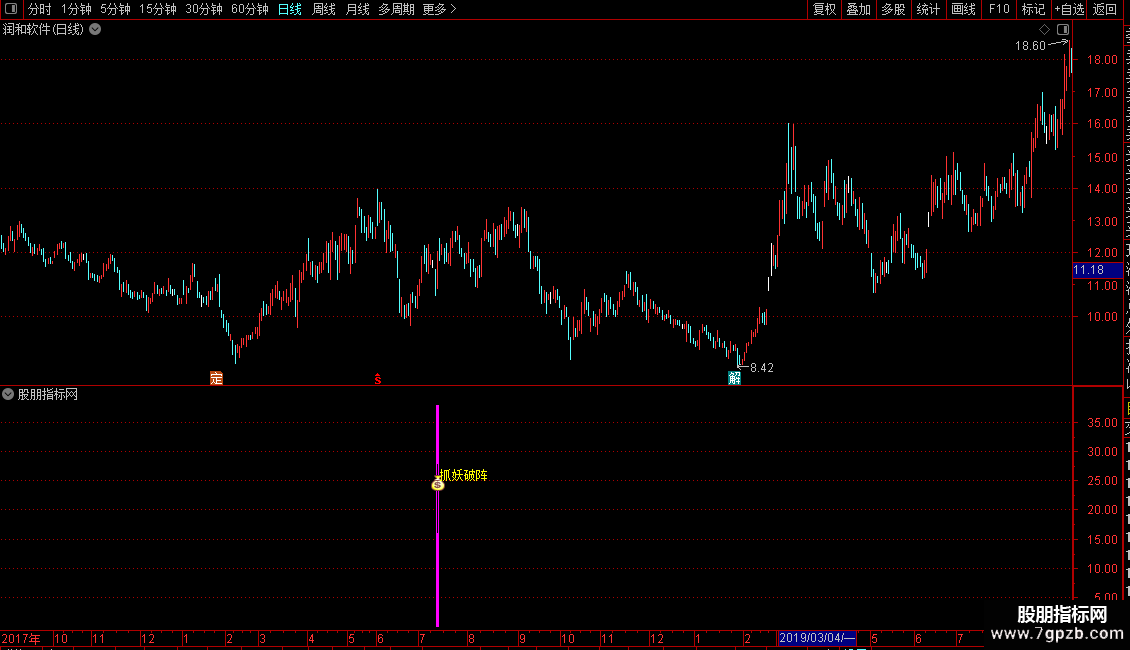This screenshot has height=650, width=1130.
Task: Click the teal 解 marker icon
Action: [734, 378]
